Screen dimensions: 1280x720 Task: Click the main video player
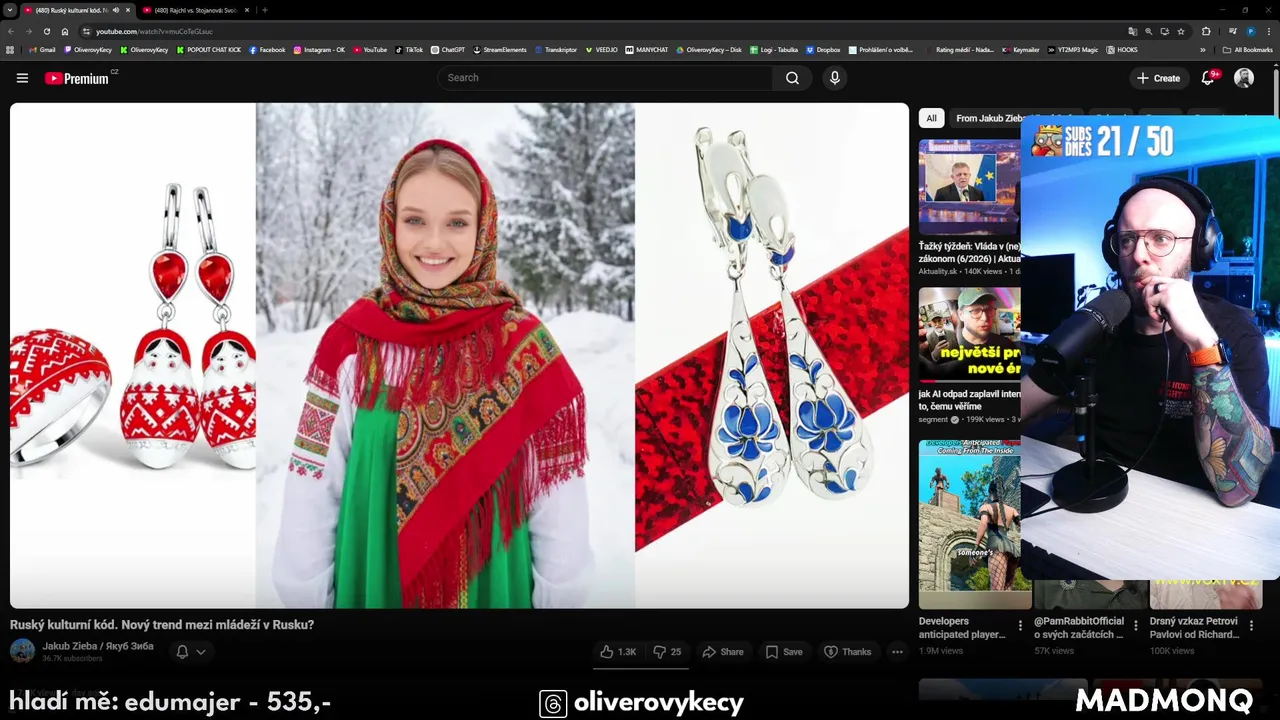[459, 355]
